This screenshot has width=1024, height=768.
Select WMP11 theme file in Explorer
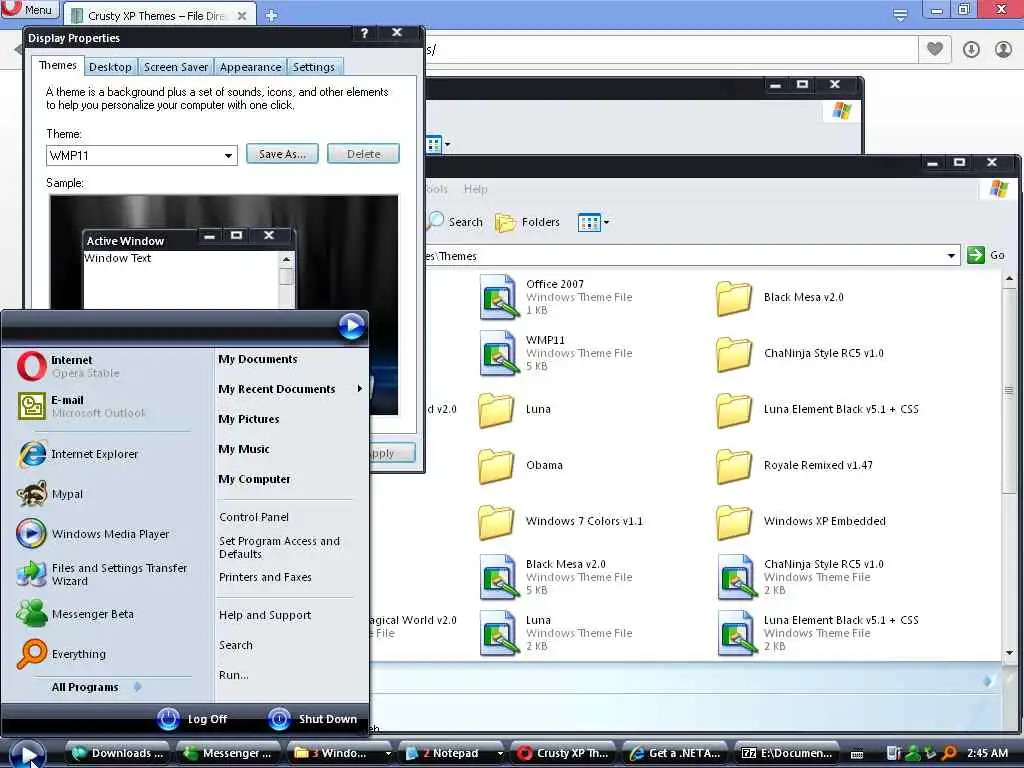click(x=556, y=353)
